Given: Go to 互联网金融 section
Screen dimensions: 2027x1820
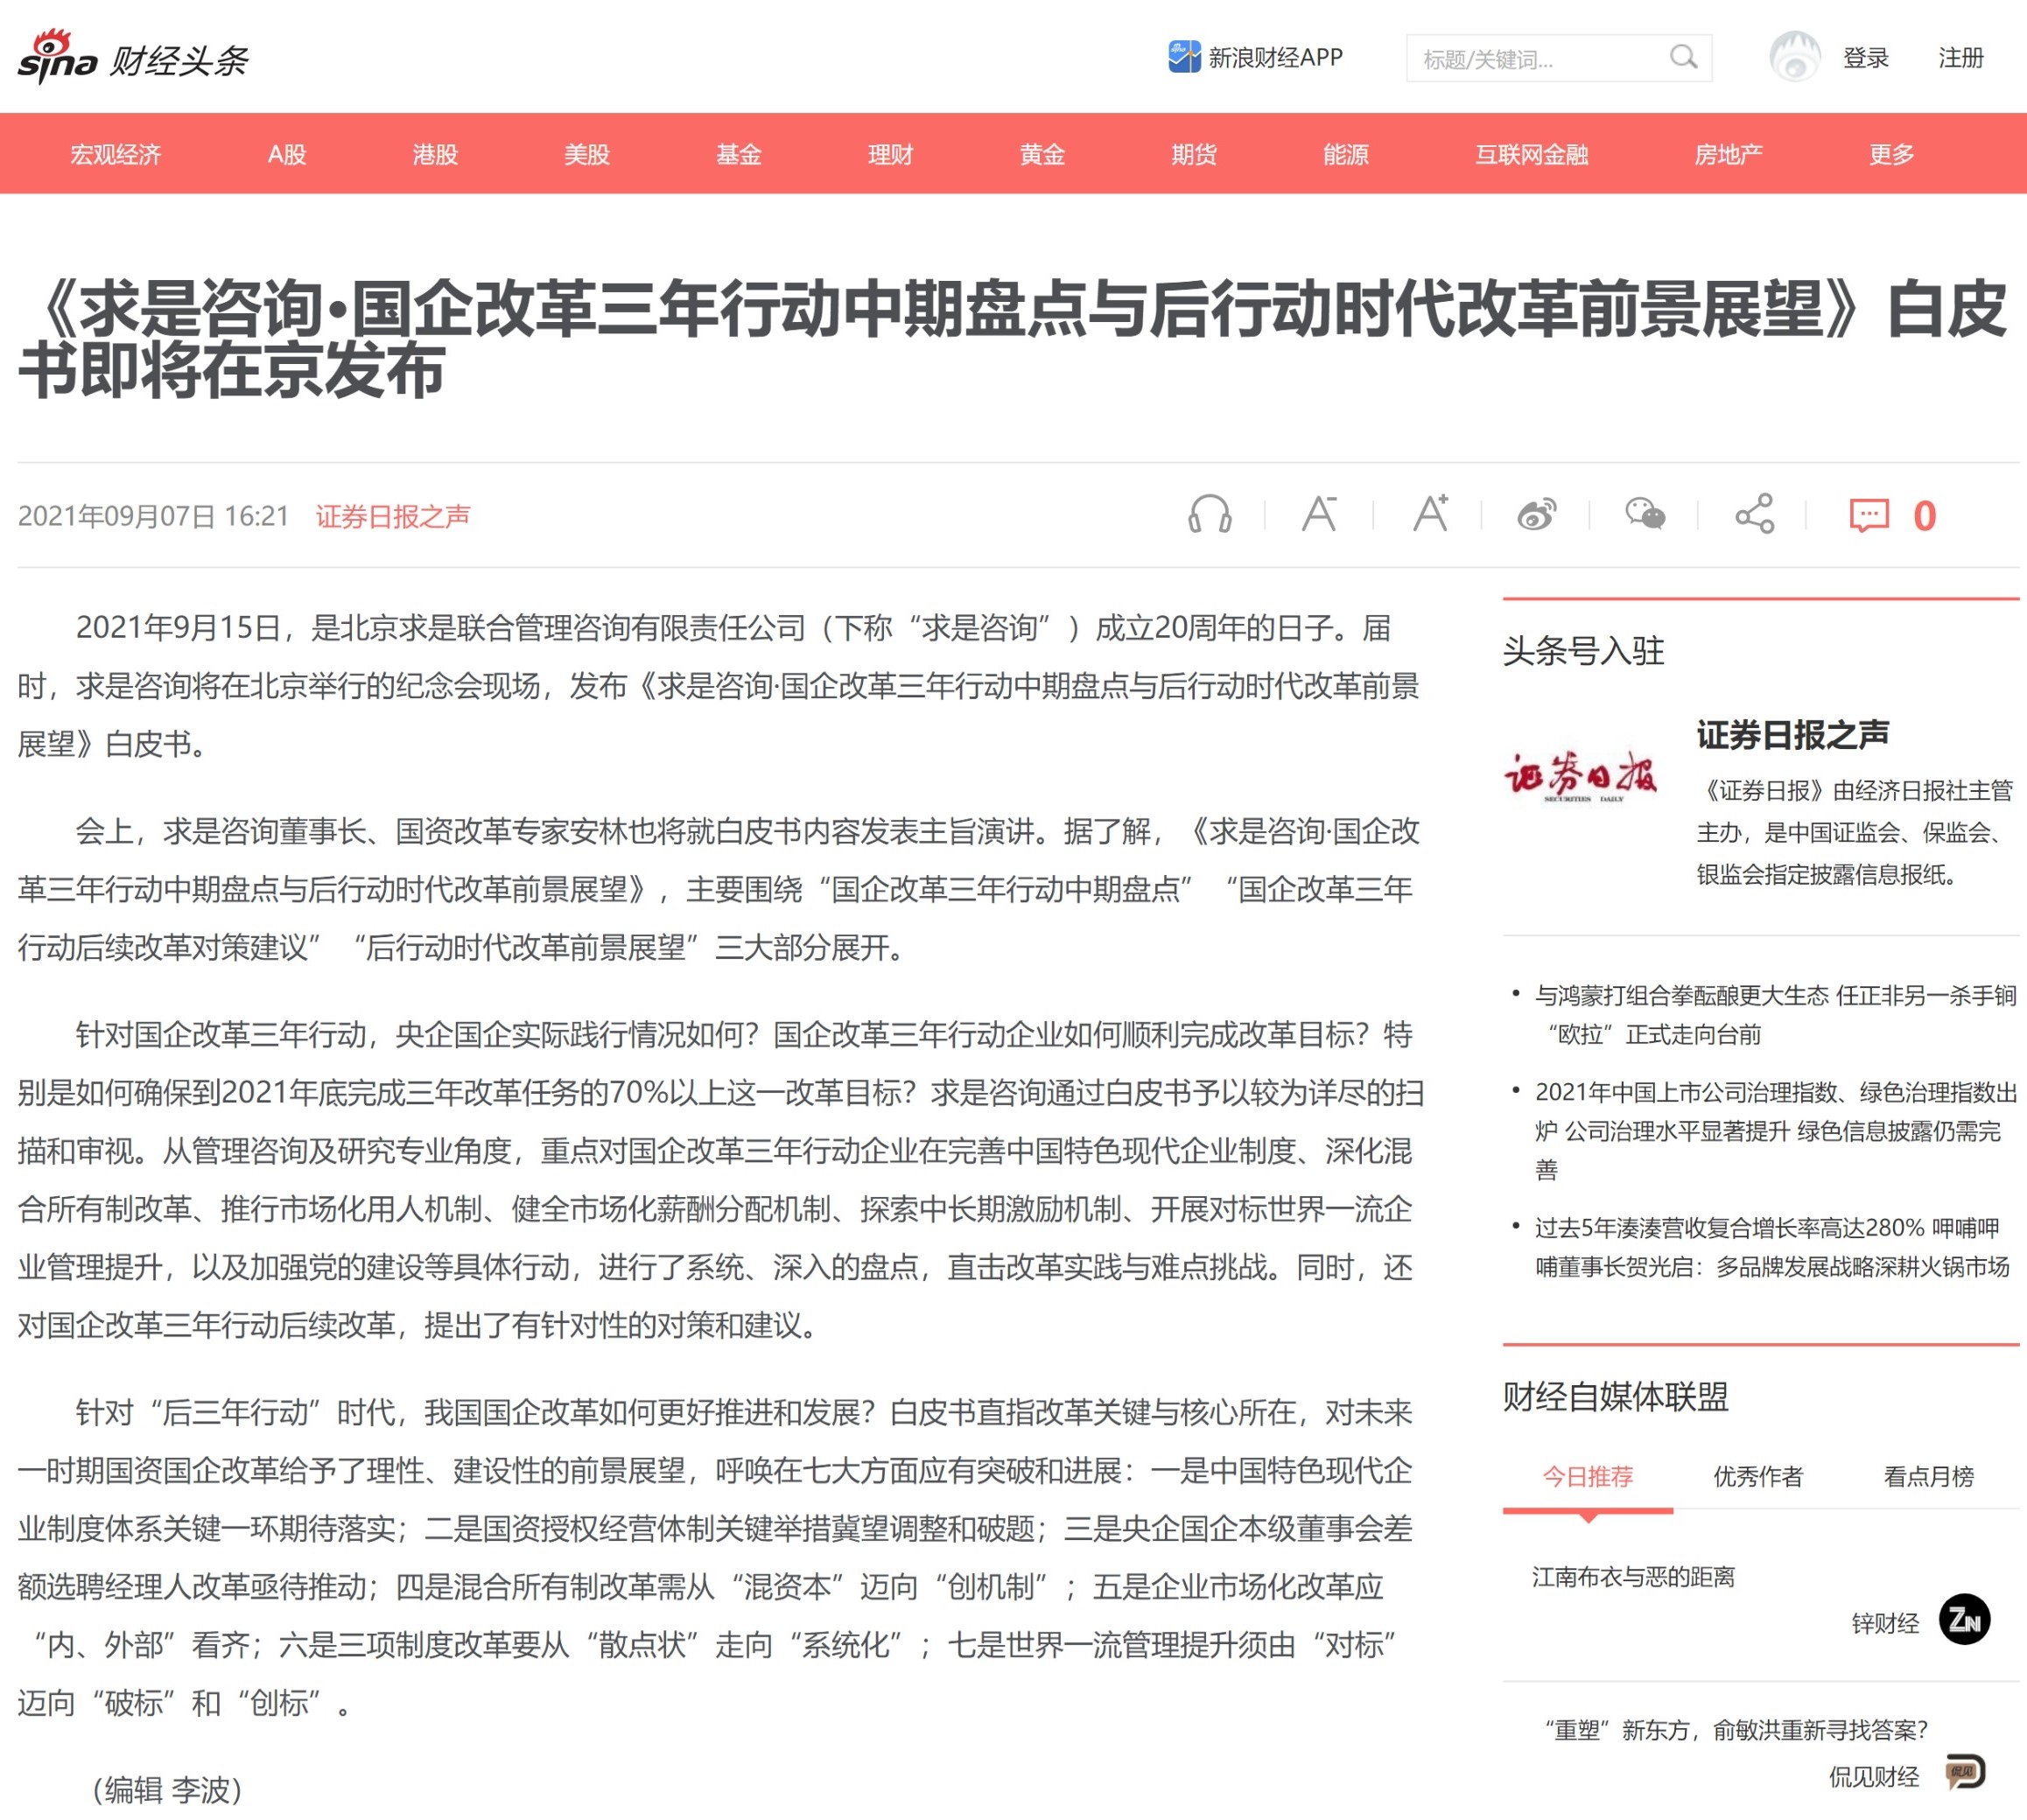Looking at the screenshot, I should [x=1531, y=154].
